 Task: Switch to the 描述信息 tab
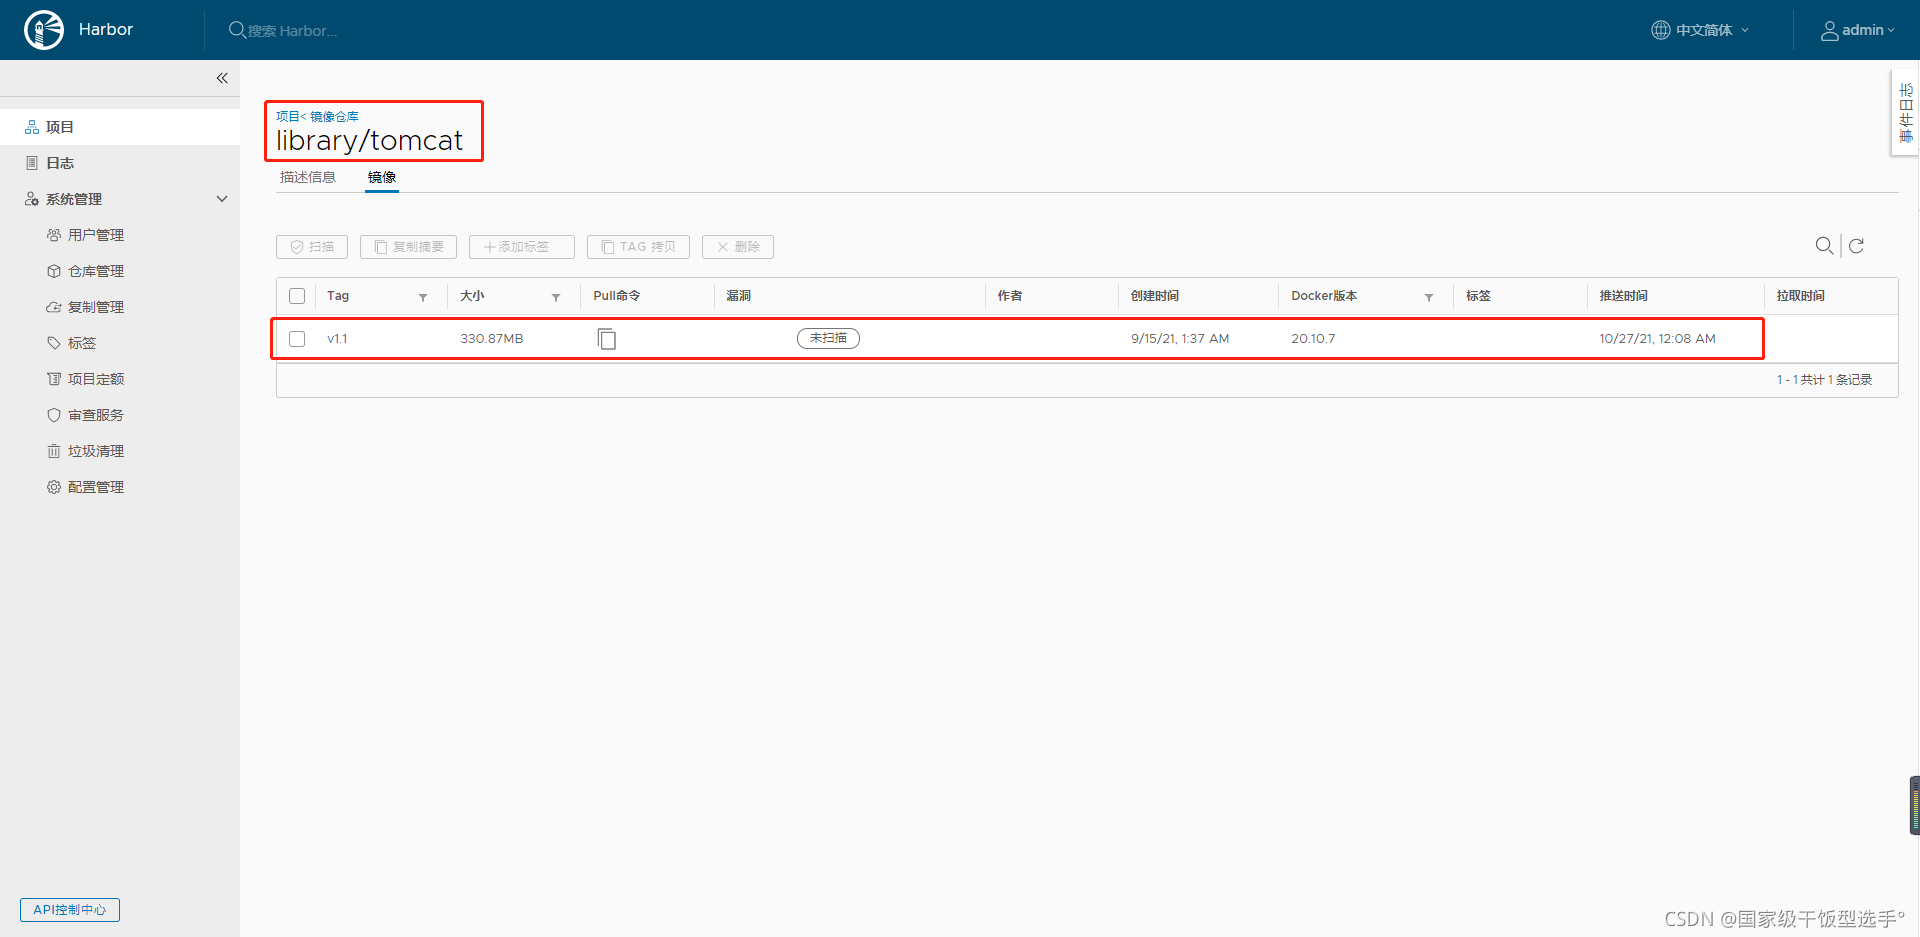pos(308,177)
